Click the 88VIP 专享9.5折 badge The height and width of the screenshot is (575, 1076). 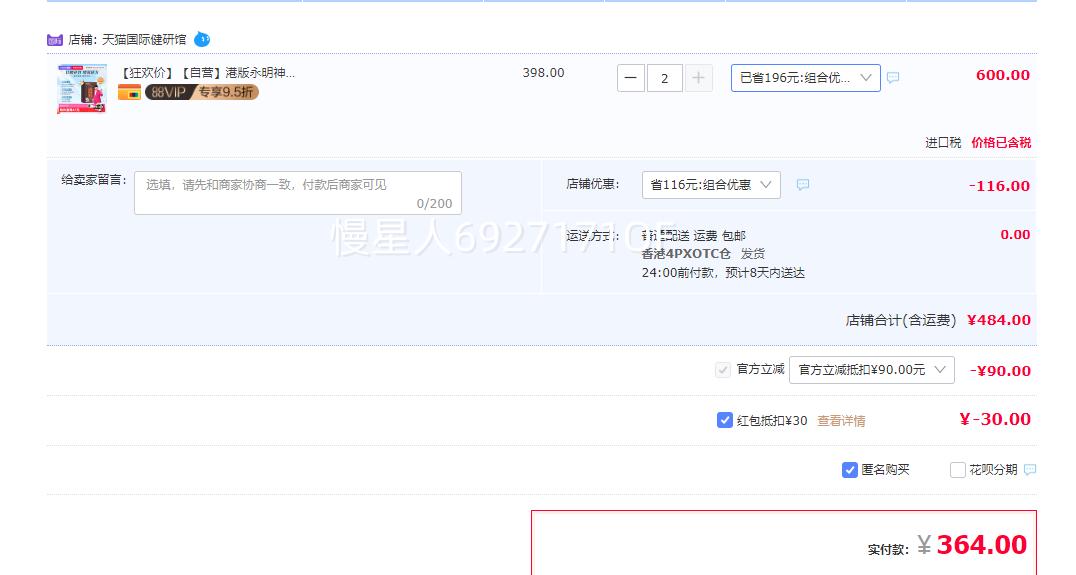(x=201, y=92)
